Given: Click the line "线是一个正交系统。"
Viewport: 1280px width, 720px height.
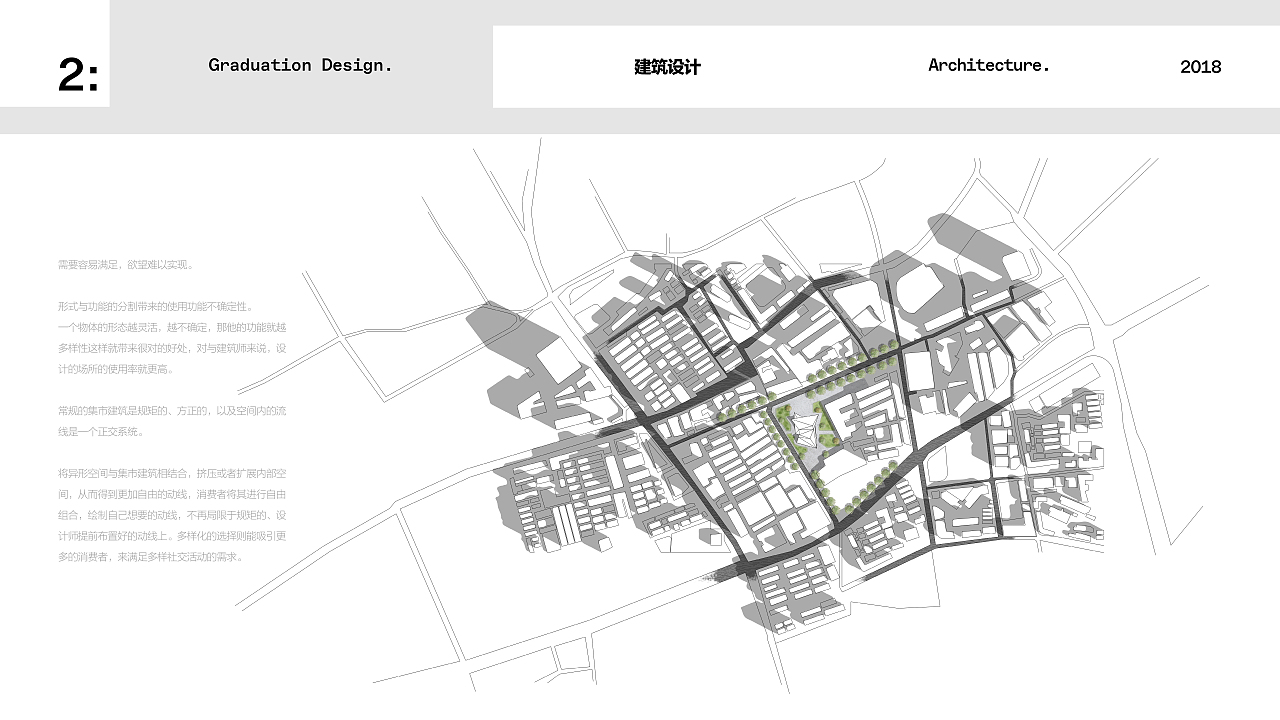Looking at the screenshot, I should 101,432.
